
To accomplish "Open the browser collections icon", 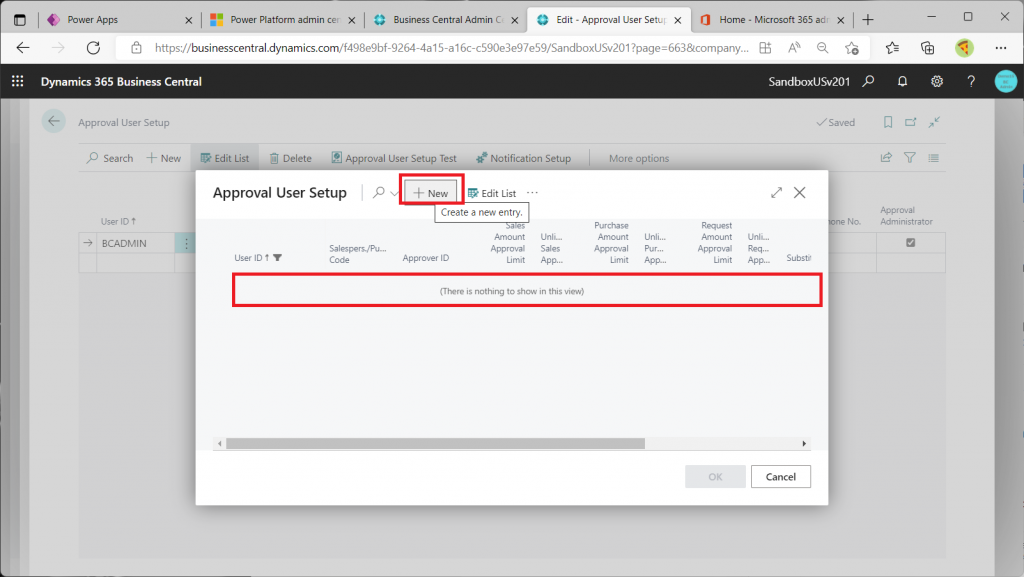I will coord(927,48).
